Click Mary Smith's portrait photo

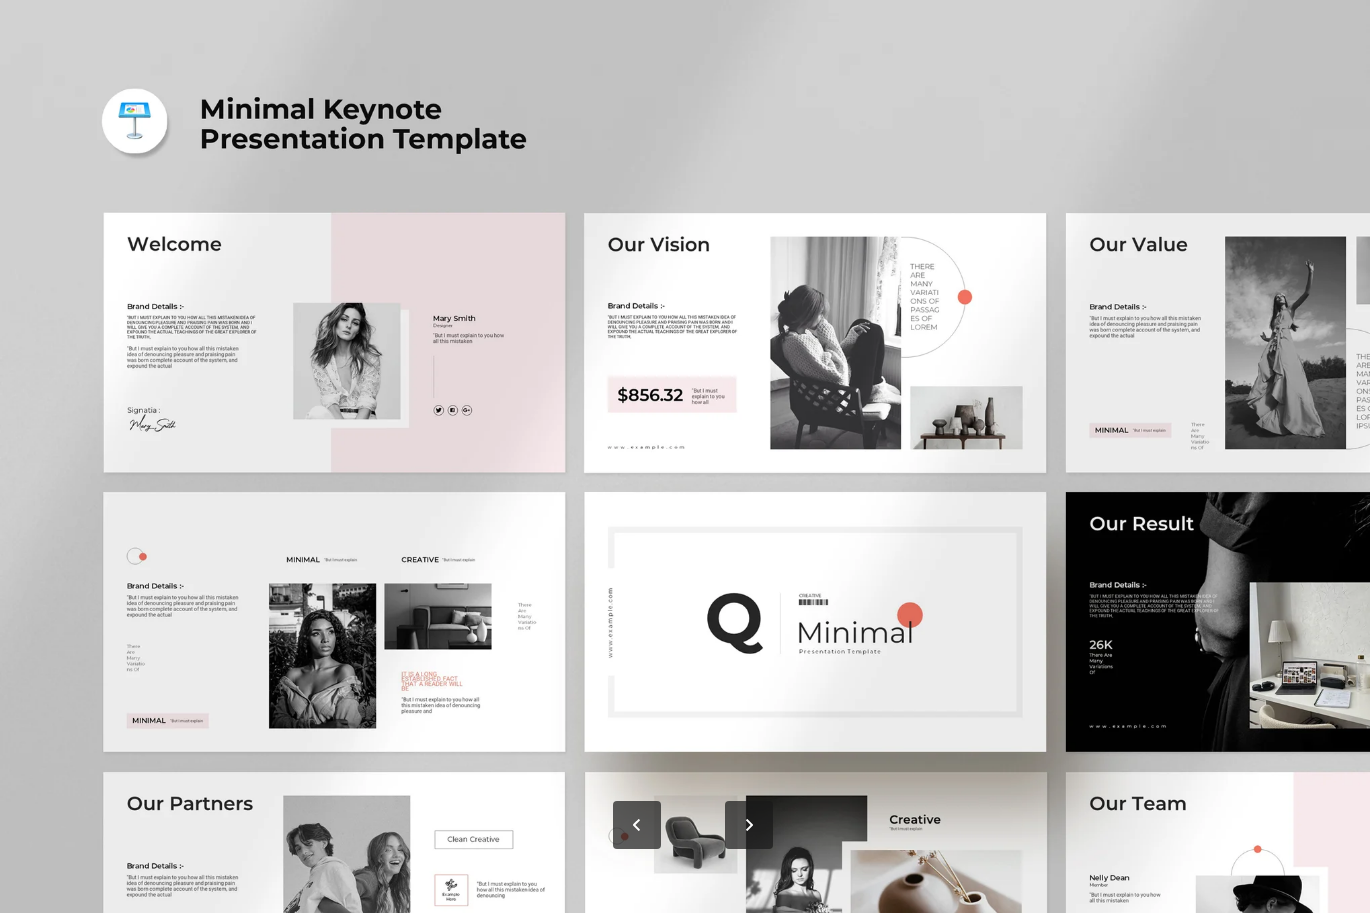(347, 361)
